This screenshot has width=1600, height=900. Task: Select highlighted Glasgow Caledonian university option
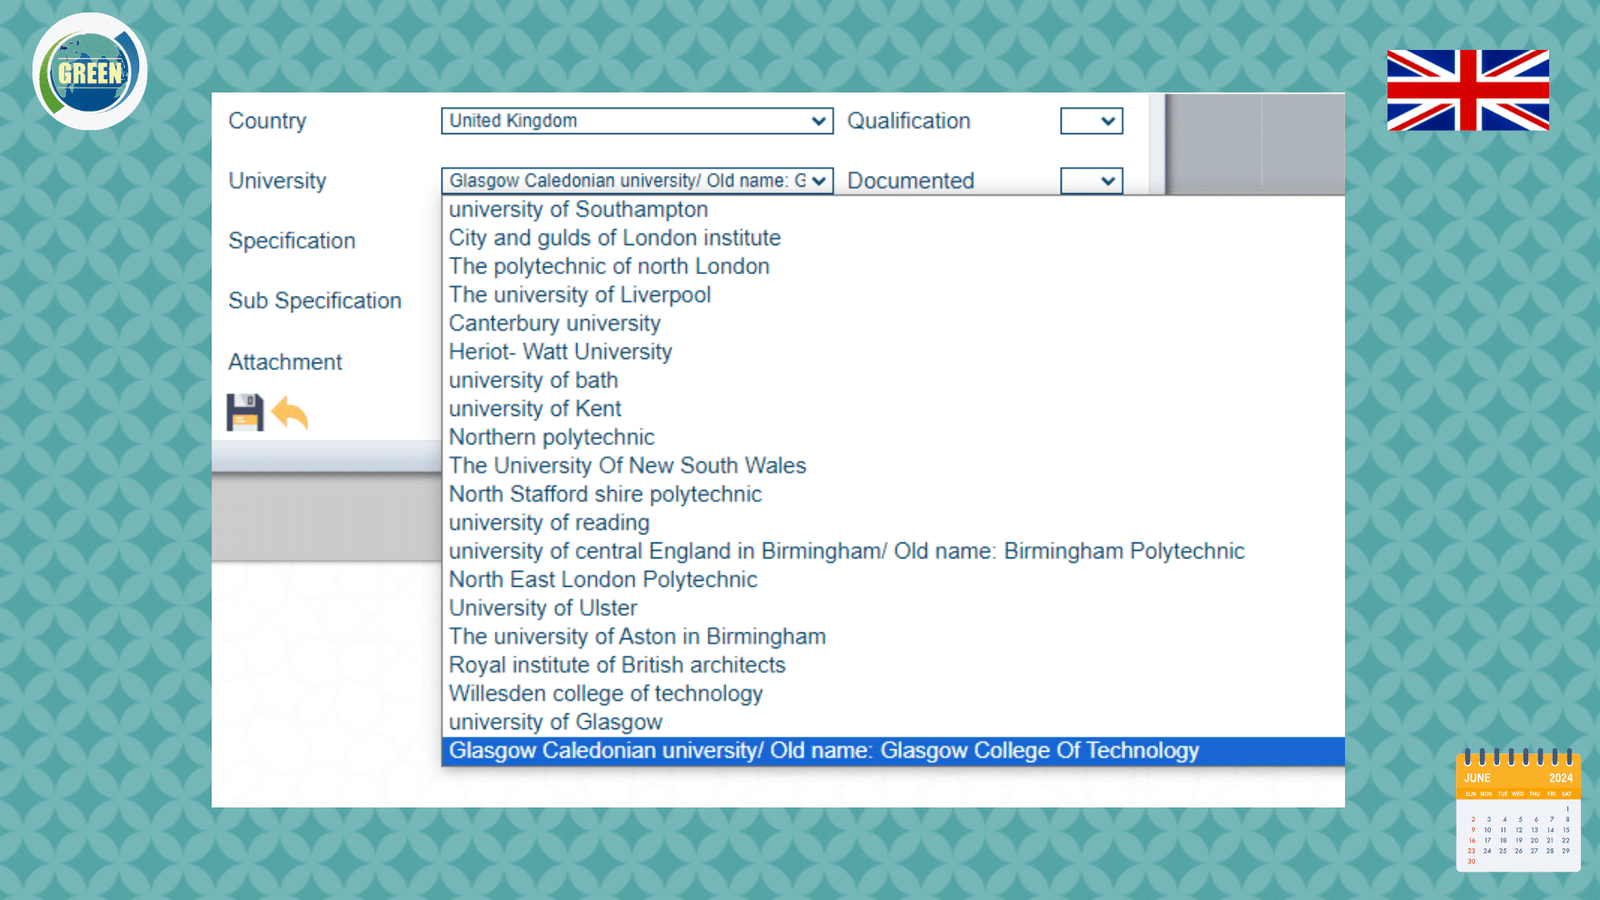(824, 751)
